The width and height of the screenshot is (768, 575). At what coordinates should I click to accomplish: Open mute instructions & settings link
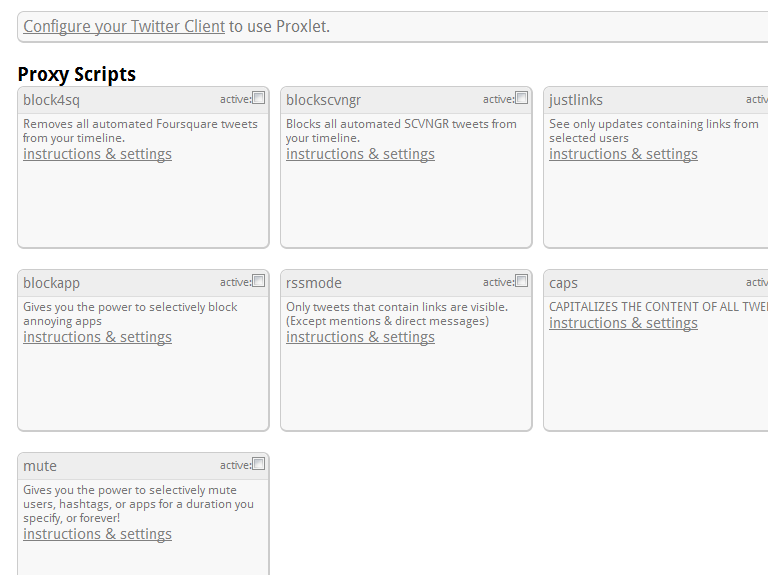(97, 534)
